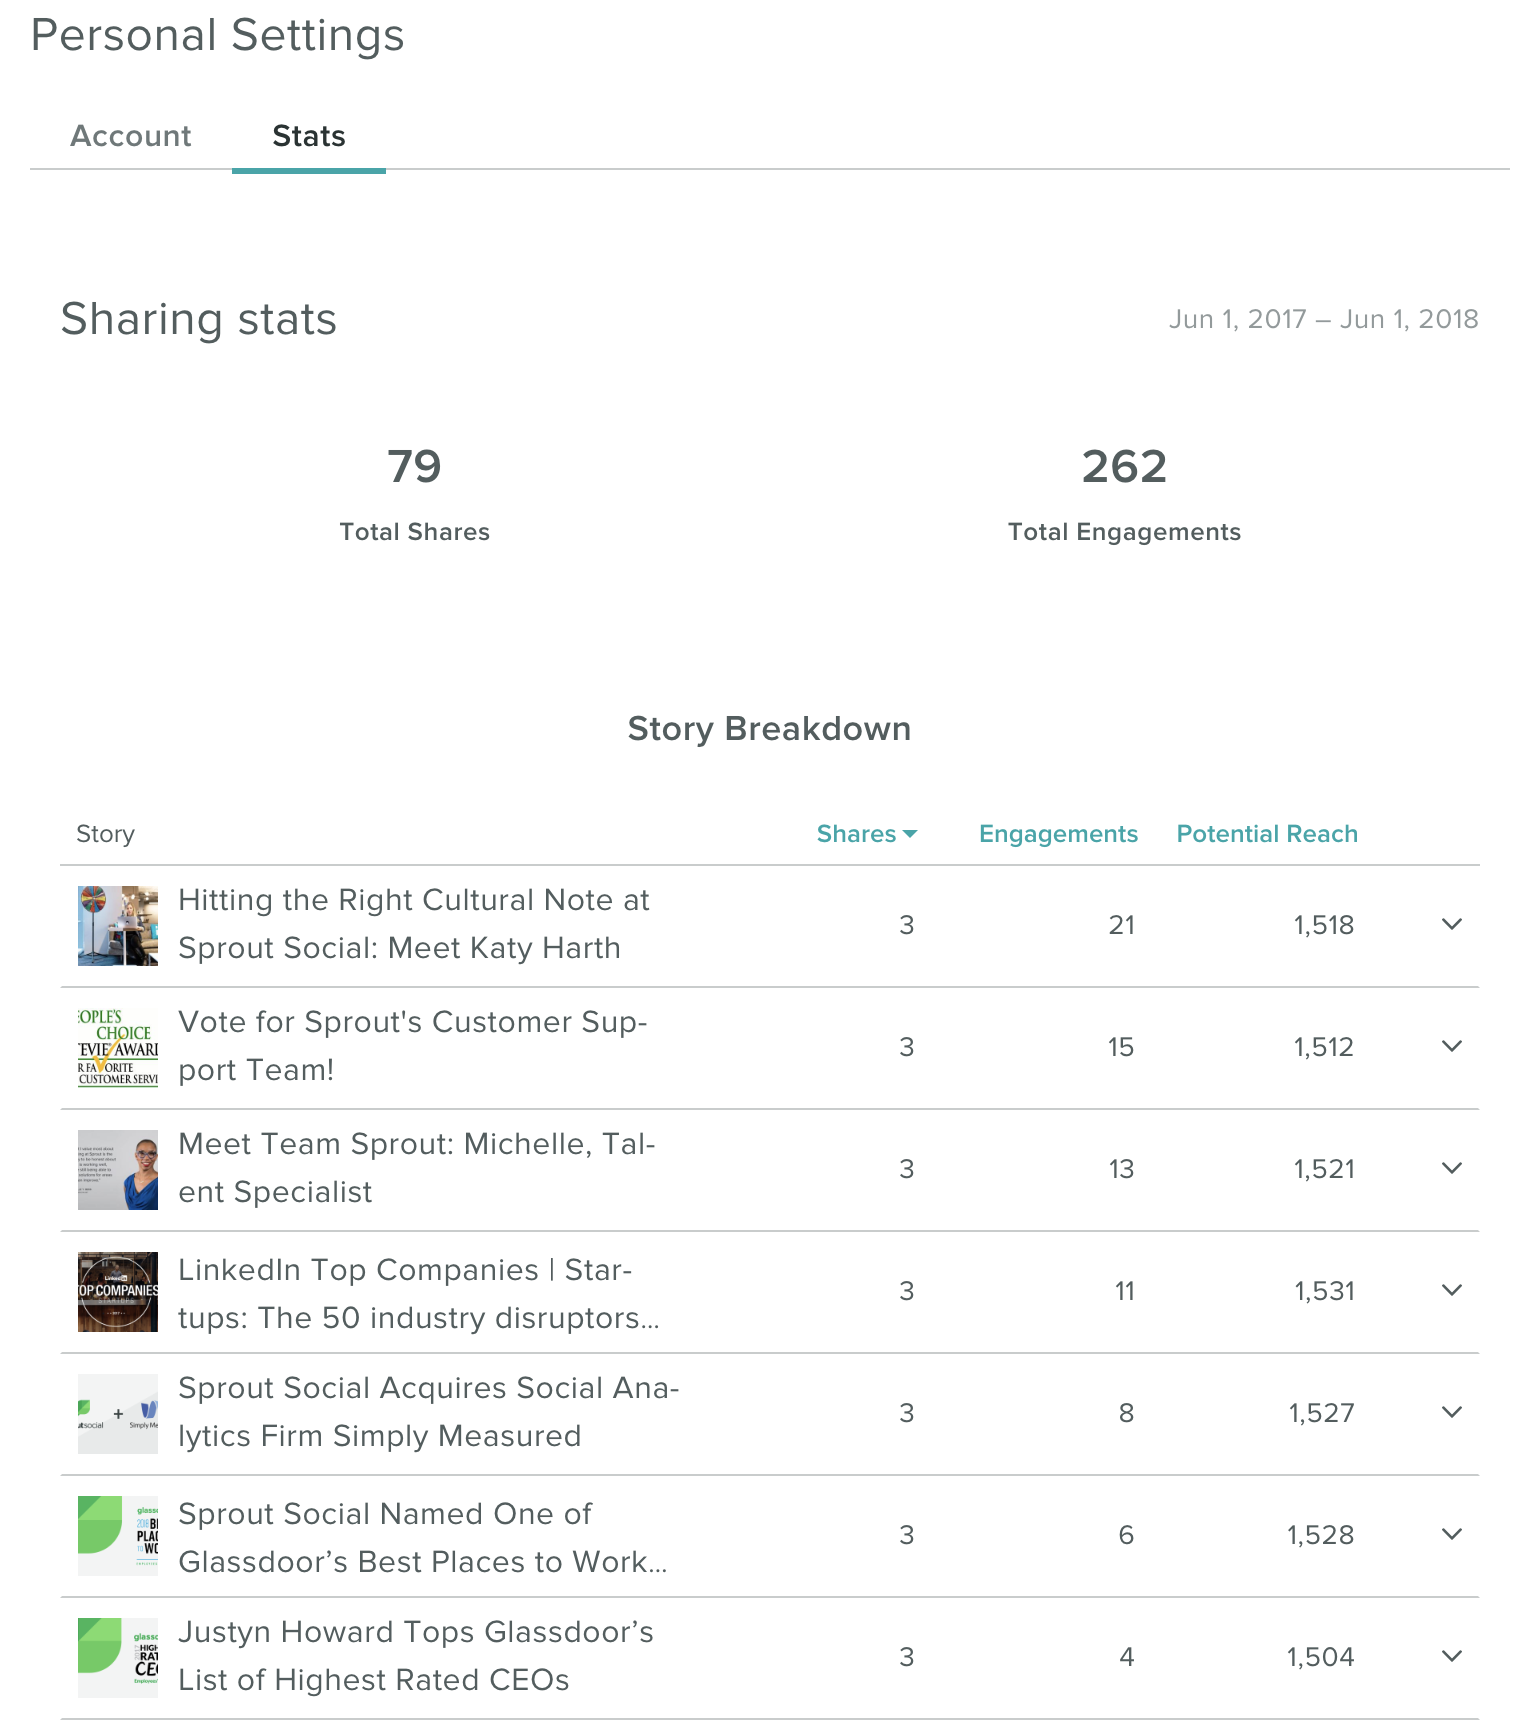Open story Sprout Social Named One of Glassdoor's
1536x1726 pixels.
[423, 1538]
